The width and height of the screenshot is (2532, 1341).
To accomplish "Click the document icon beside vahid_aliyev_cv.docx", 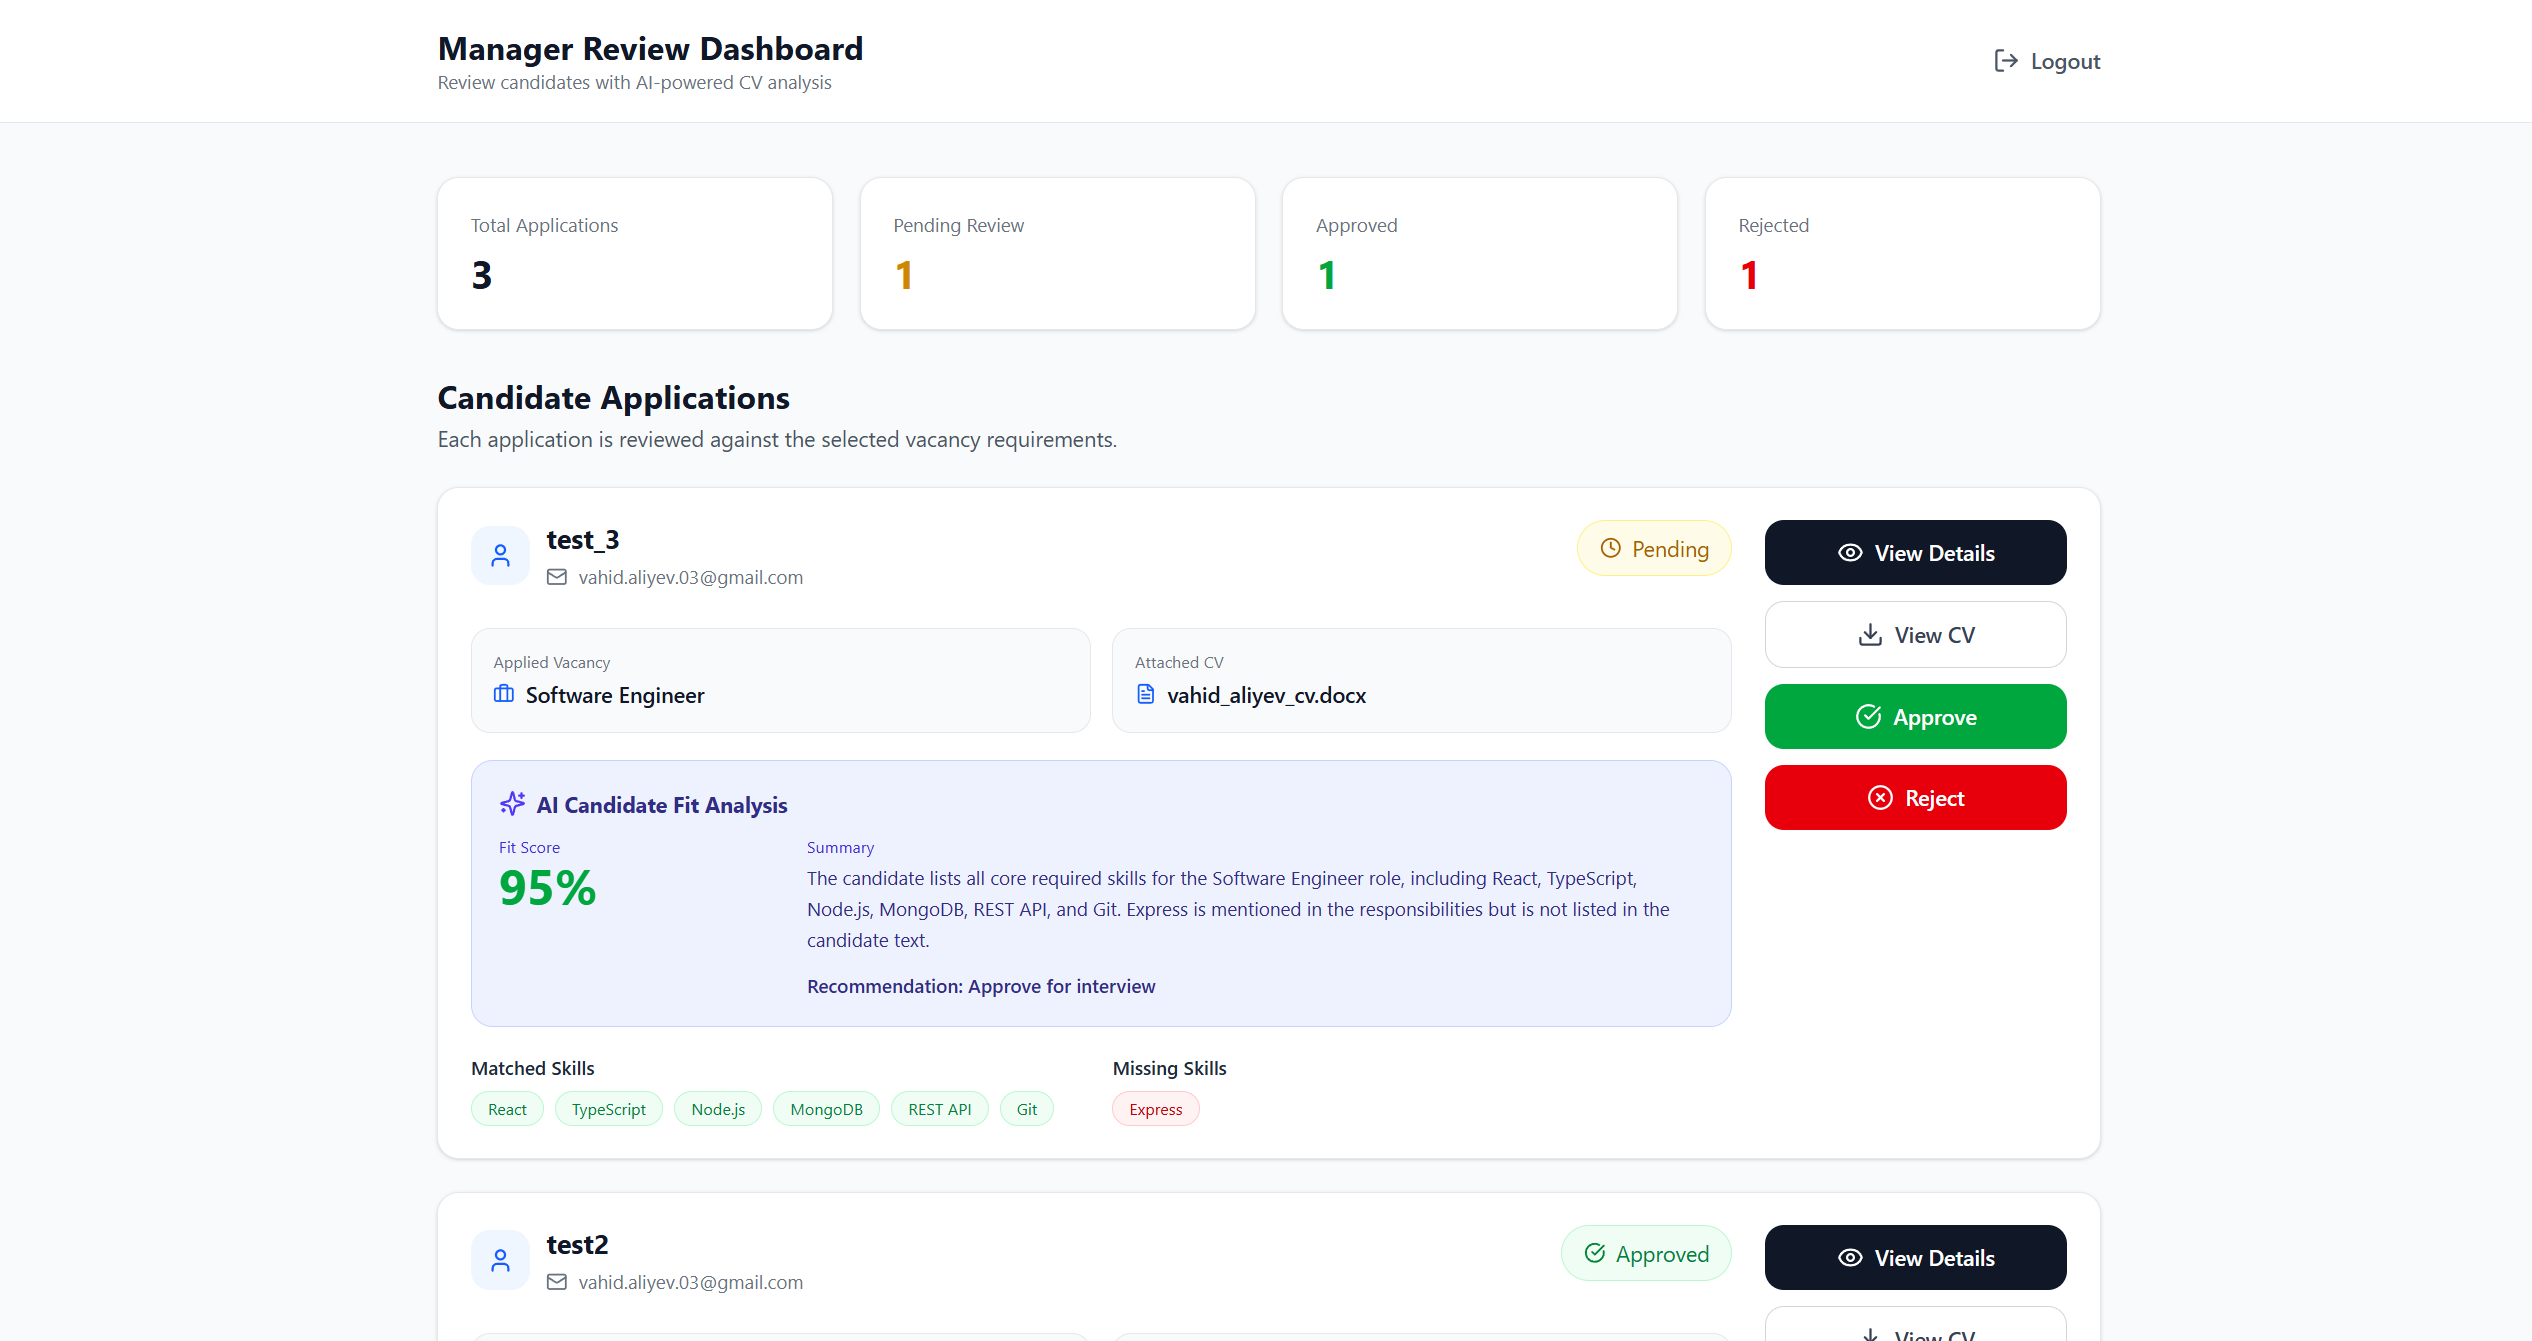I will tap(1146, 694).
